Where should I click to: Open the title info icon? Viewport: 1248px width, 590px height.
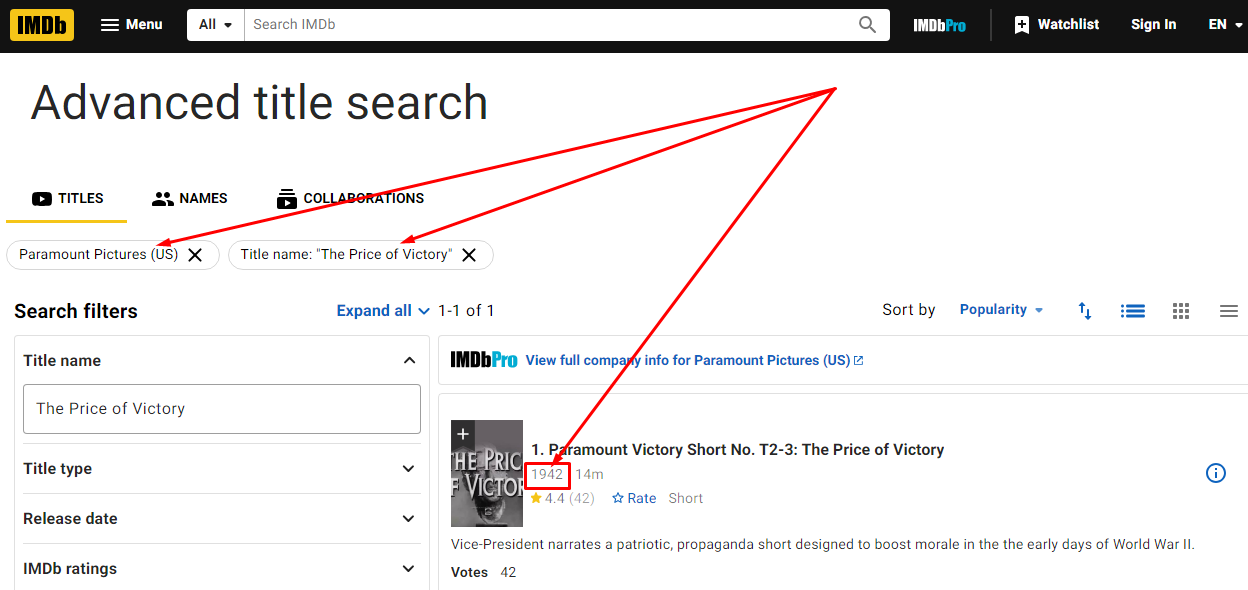tap(1216, 473)
